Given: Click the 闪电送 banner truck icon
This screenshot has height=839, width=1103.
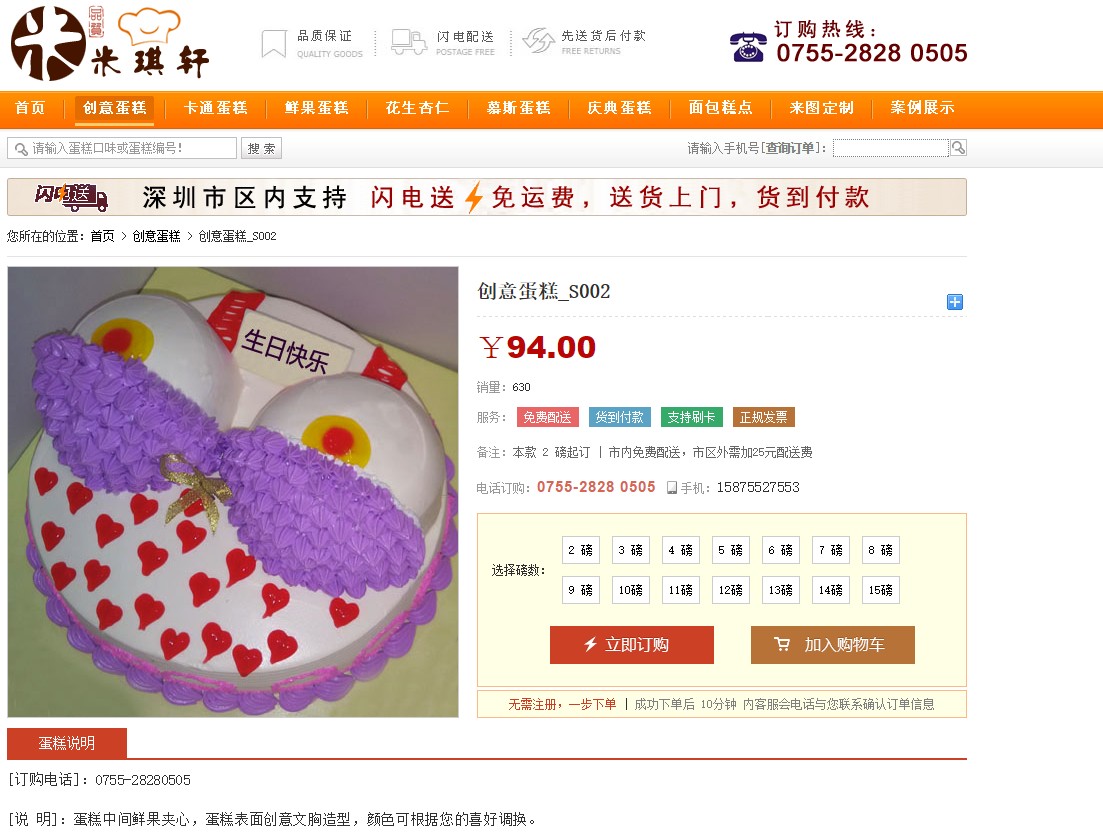Looking at the screenshot, I should click(x=71, y=197).
